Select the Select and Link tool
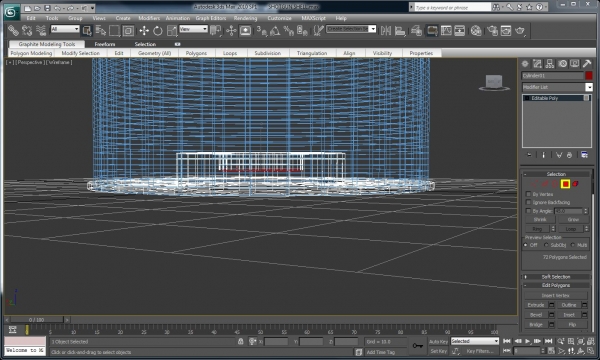The image size is (600, 360). (13, 30)
